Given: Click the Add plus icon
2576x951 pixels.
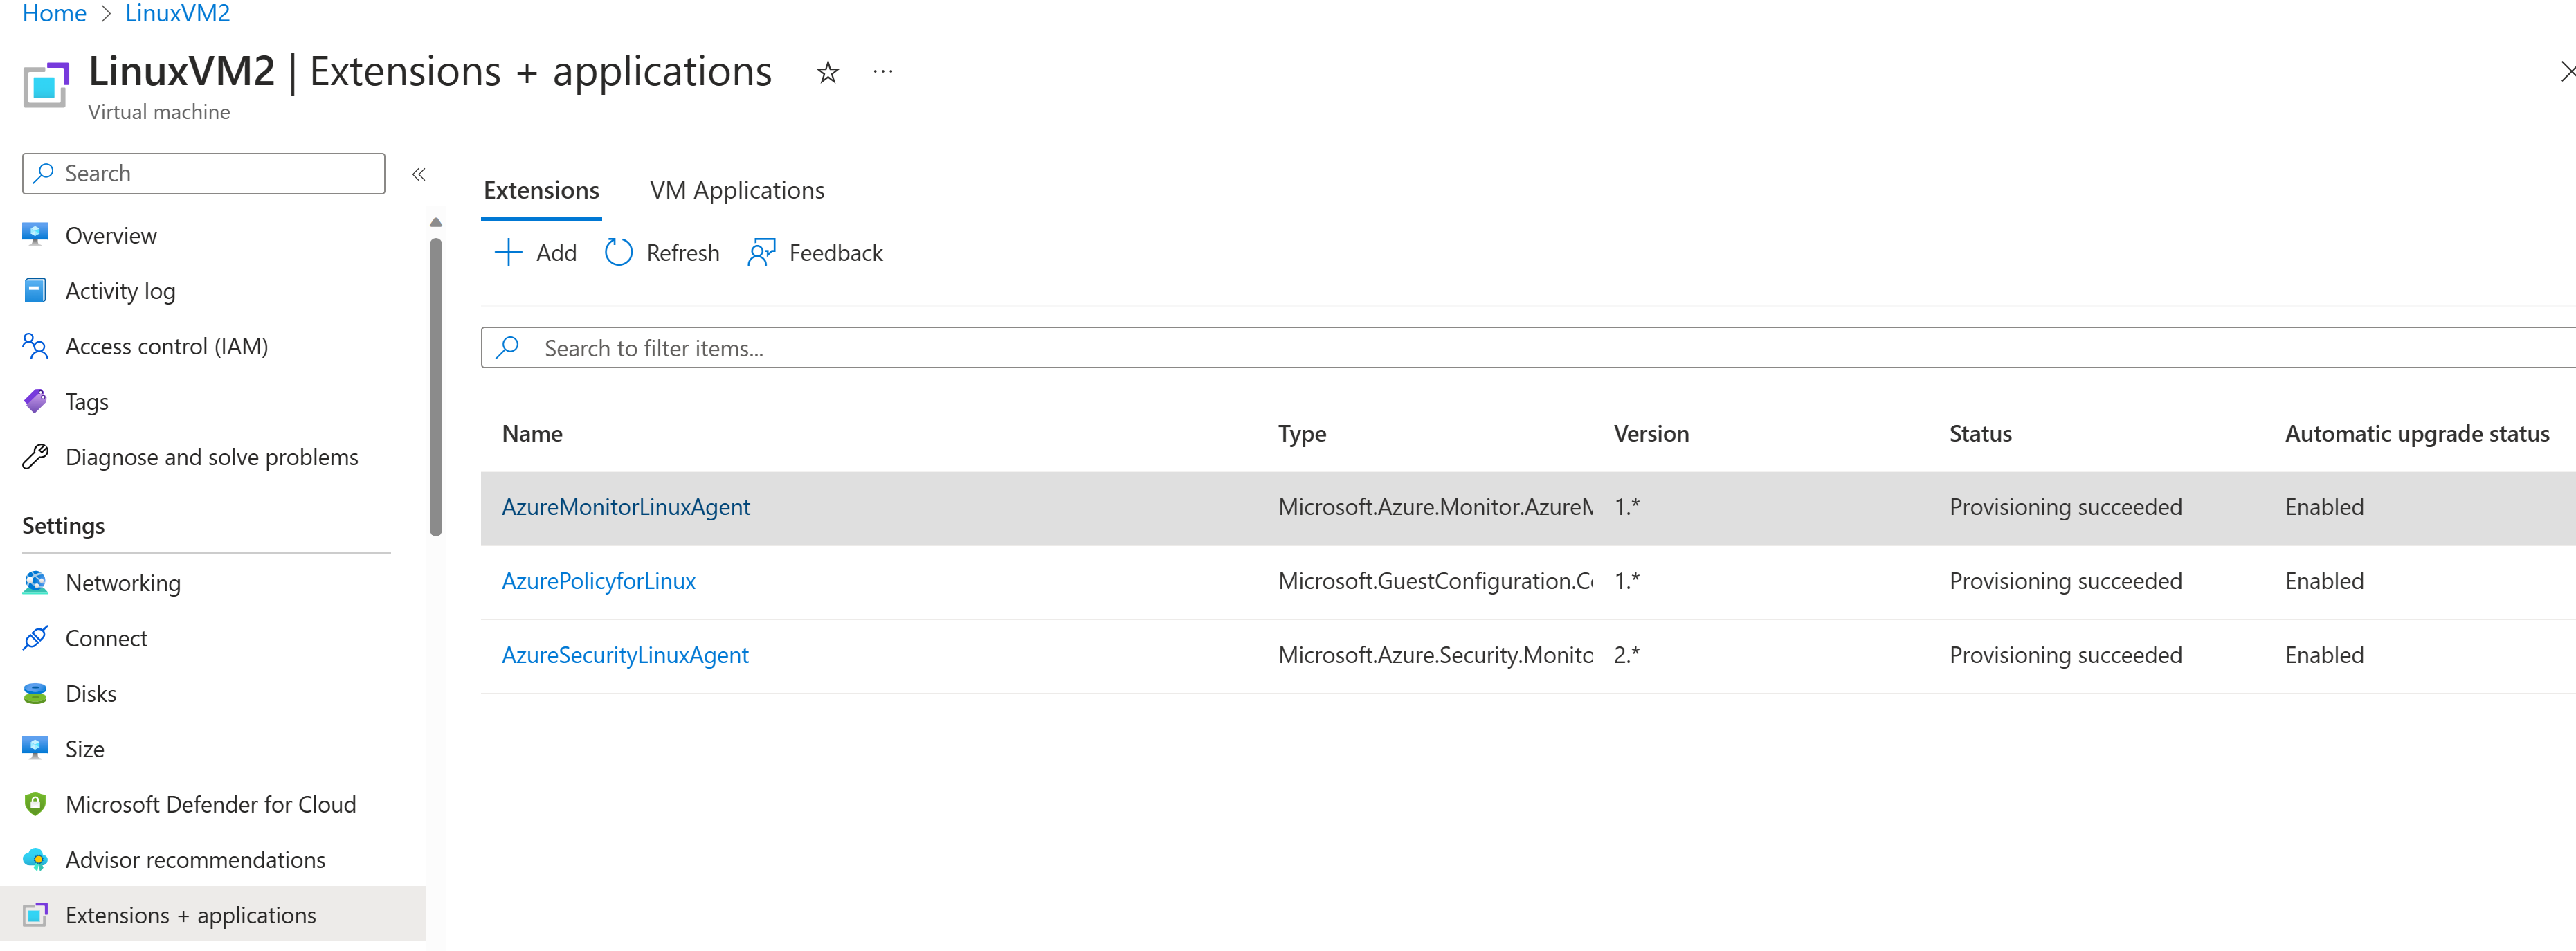Looking at the screenshot, I should pyautogui.click(x=508, y=252).
